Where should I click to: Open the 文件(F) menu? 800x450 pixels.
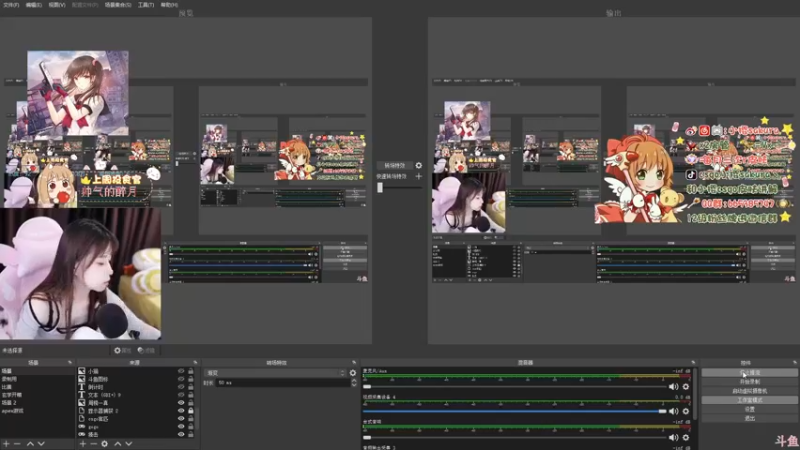pos(11,5)
